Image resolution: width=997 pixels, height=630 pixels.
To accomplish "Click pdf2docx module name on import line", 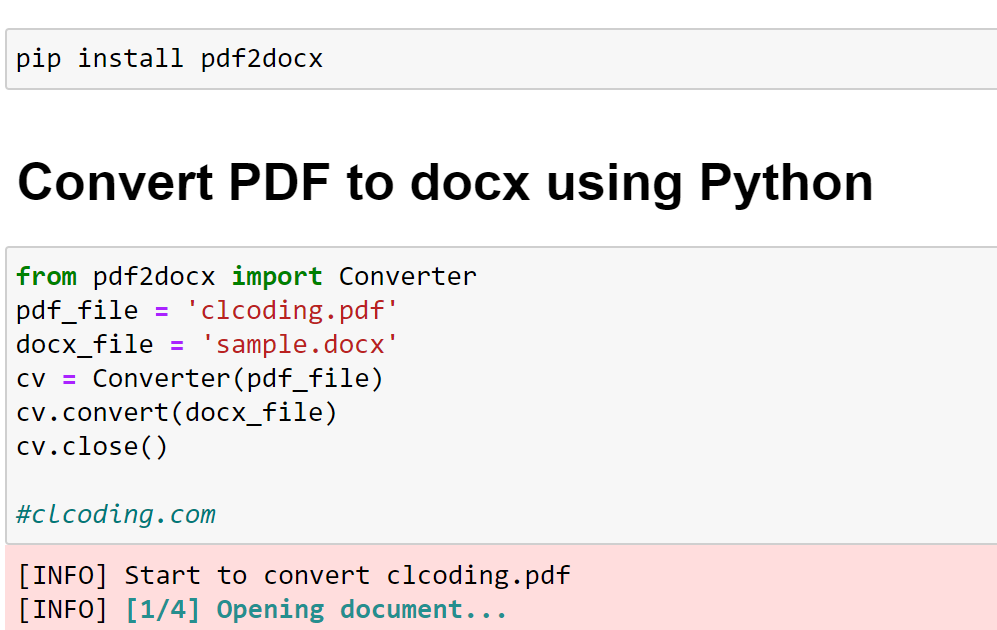I will click(x=154, y=277).
